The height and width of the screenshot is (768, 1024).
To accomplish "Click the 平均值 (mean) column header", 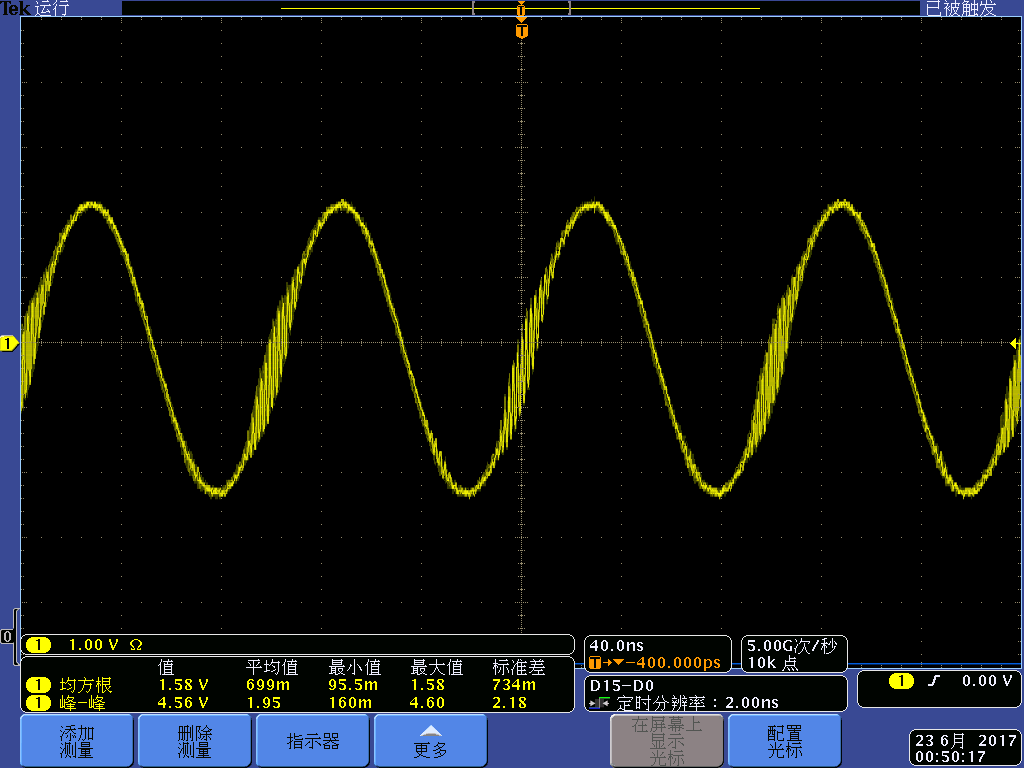I will [x=272, y=667].
